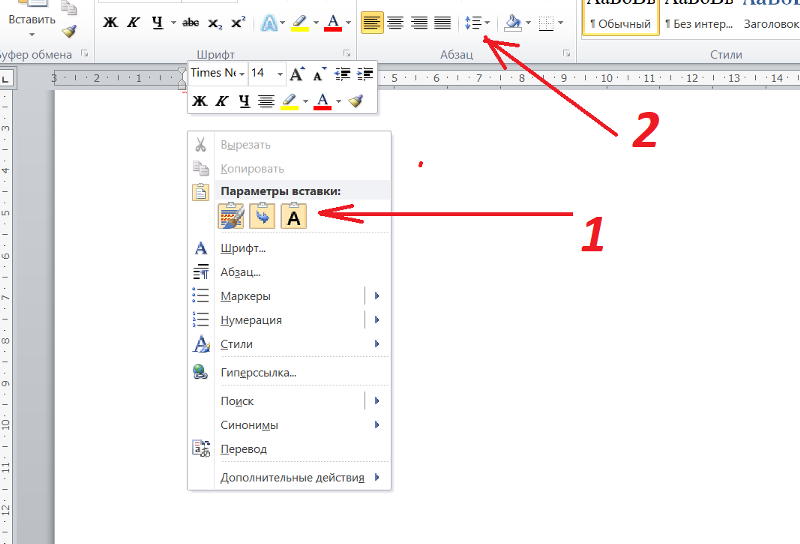This screenshot has width=800, height=544.
Task: Toggle Underline (Ч) in the ribbon
Action: pyautogui.click(x=157, y=23)
